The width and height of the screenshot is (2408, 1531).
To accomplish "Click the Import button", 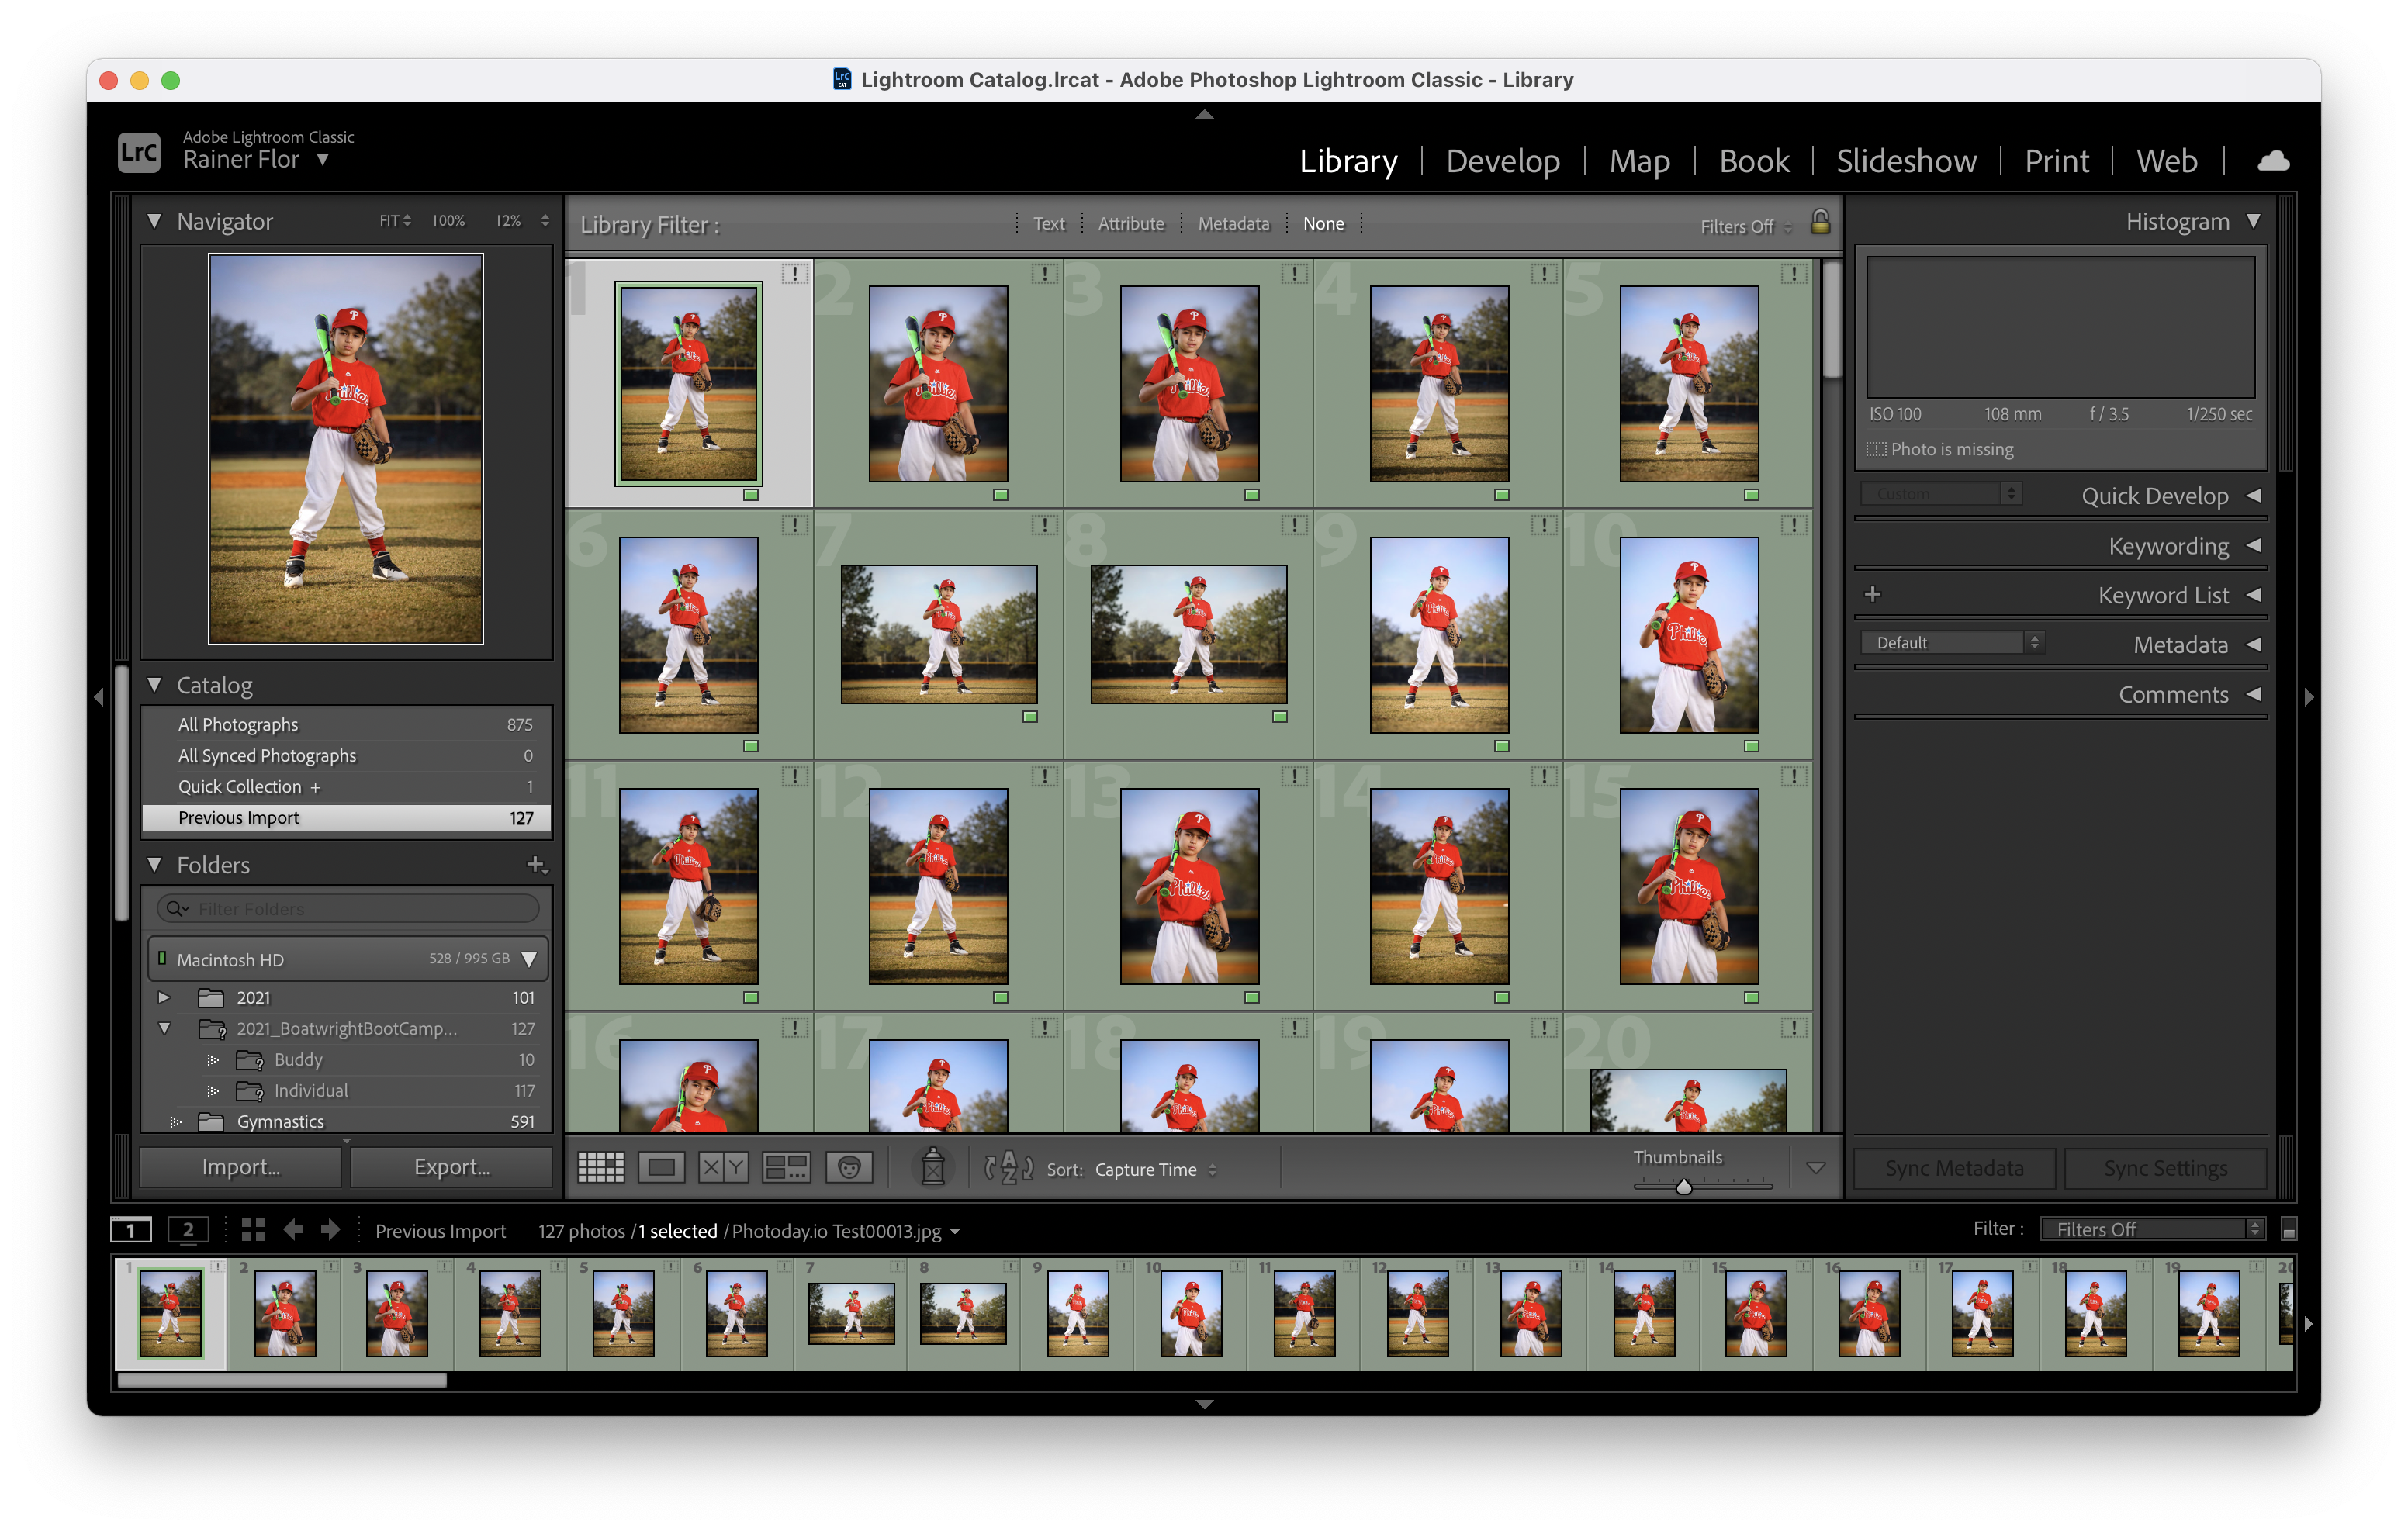I will [x=241, y=1167].
